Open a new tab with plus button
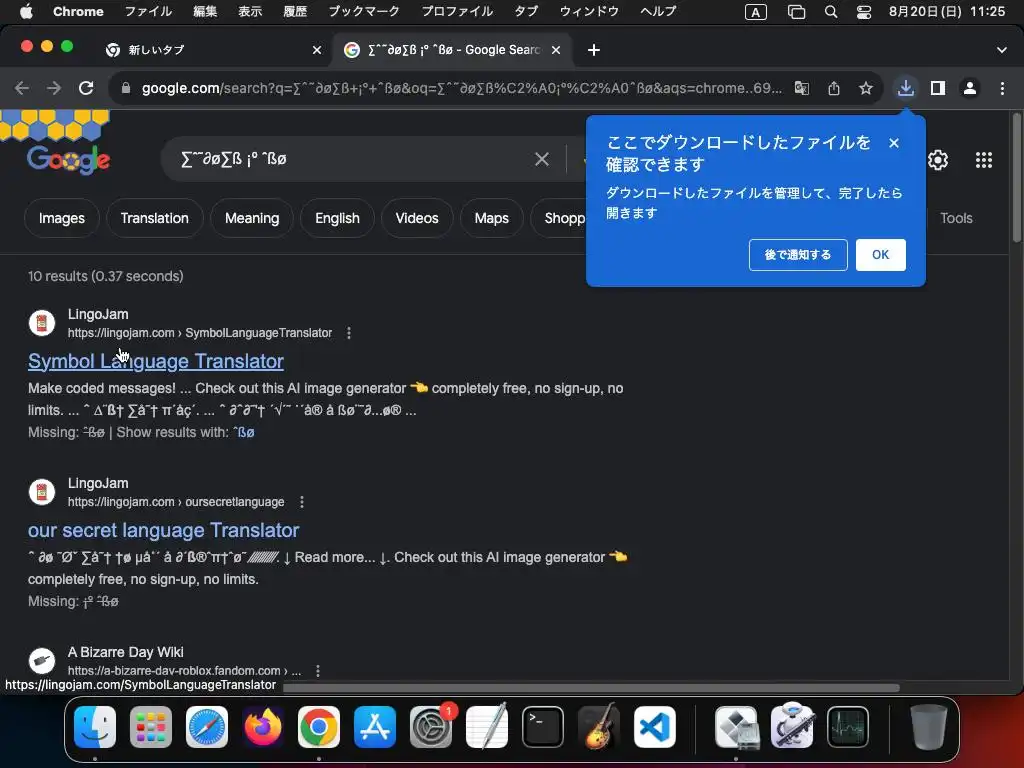1024x768 pixels. coord(594,50)
